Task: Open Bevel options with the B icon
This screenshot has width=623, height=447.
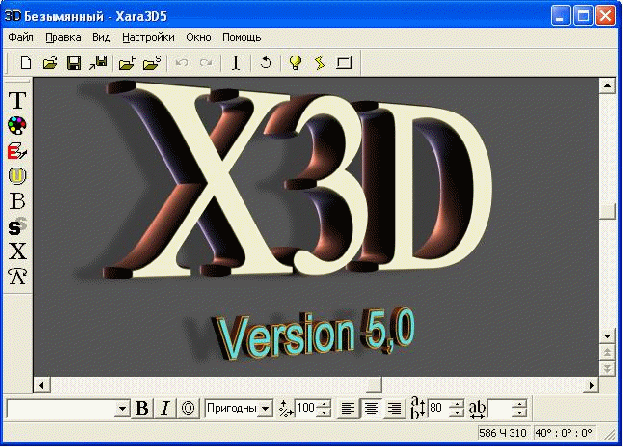Action: click(17, 201)
